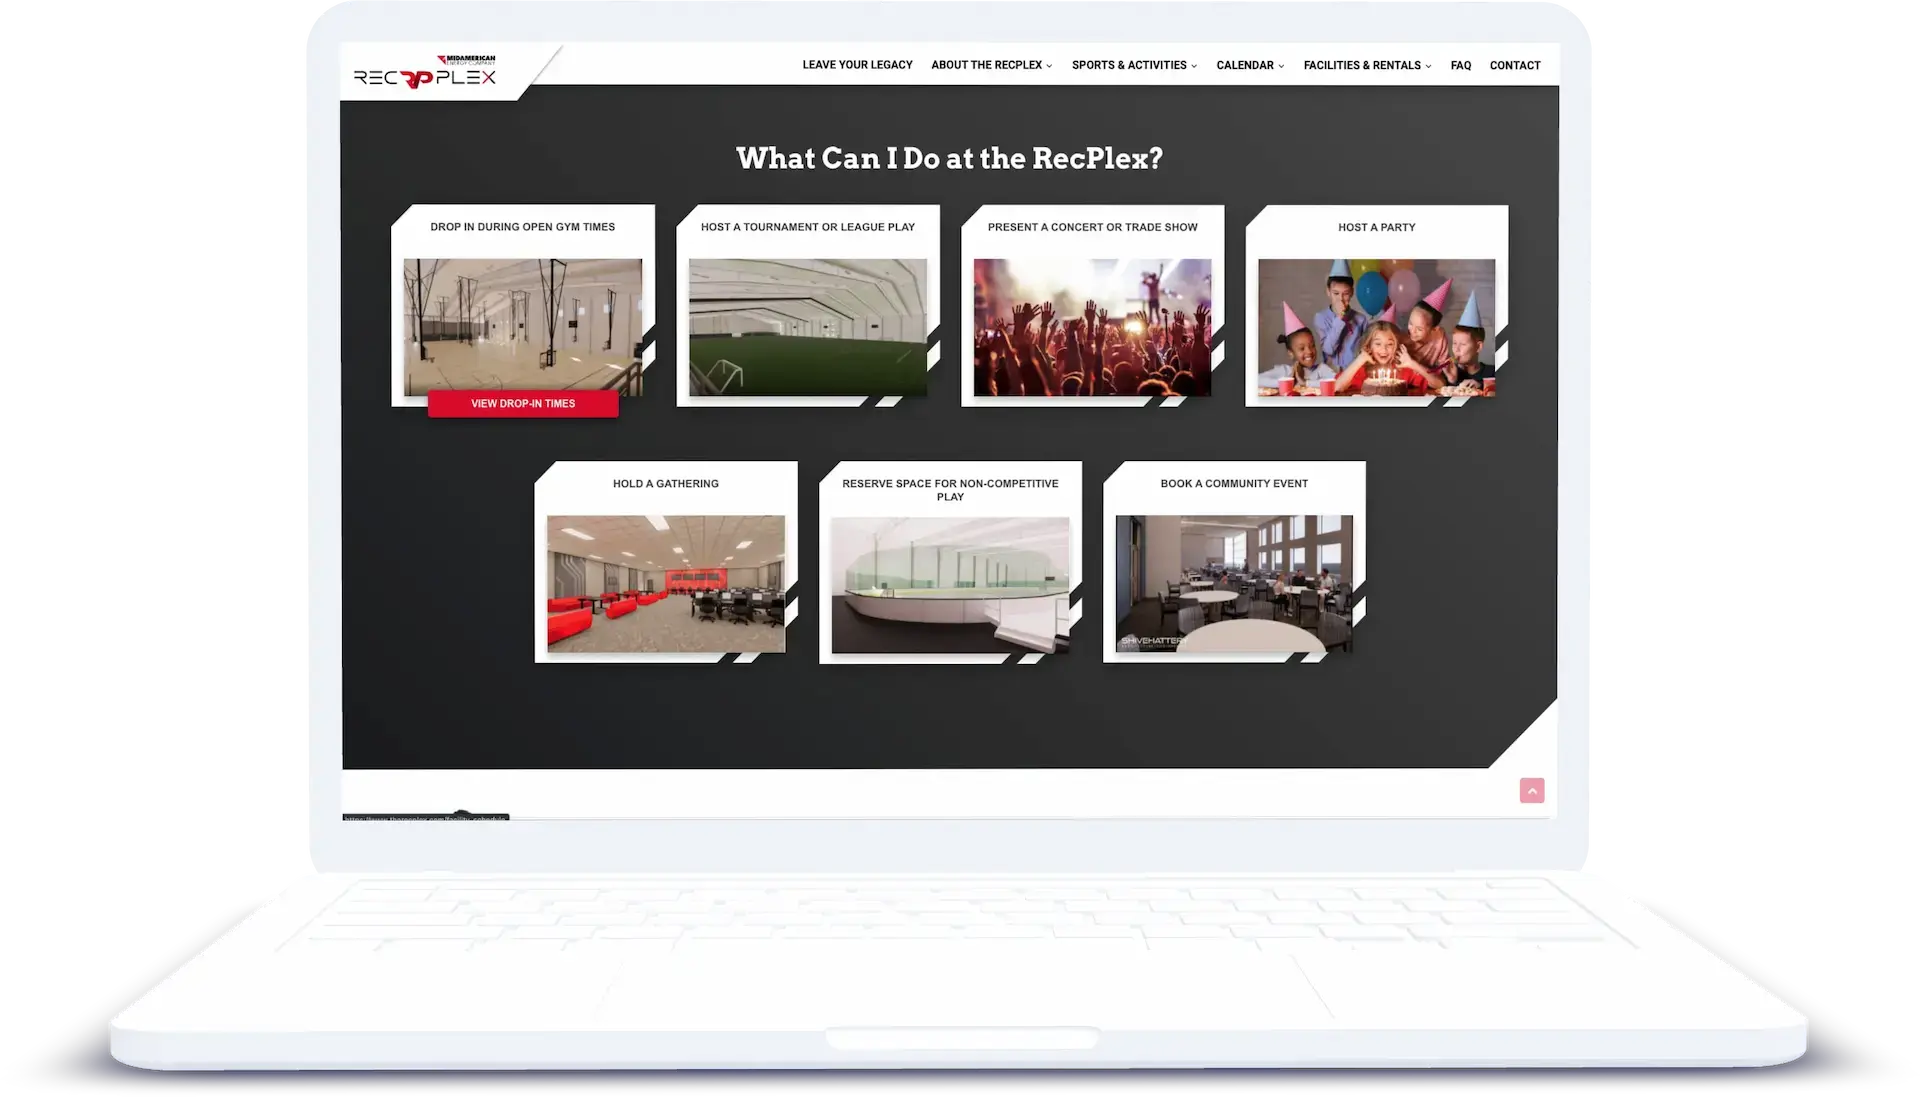This screenshot has width=1920, height=1097.
Task: Click the Host a Party card title text
Action: point(1377,227)
